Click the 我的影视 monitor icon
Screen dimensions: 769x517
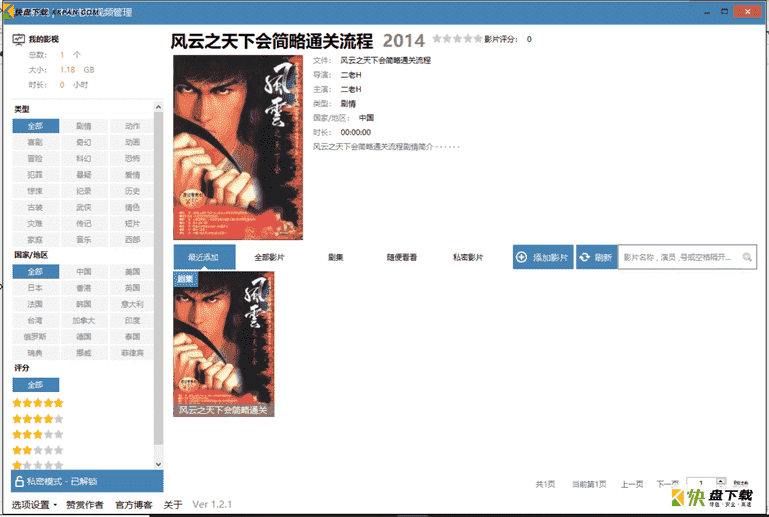pyautogui.click(x=18, y=39)
